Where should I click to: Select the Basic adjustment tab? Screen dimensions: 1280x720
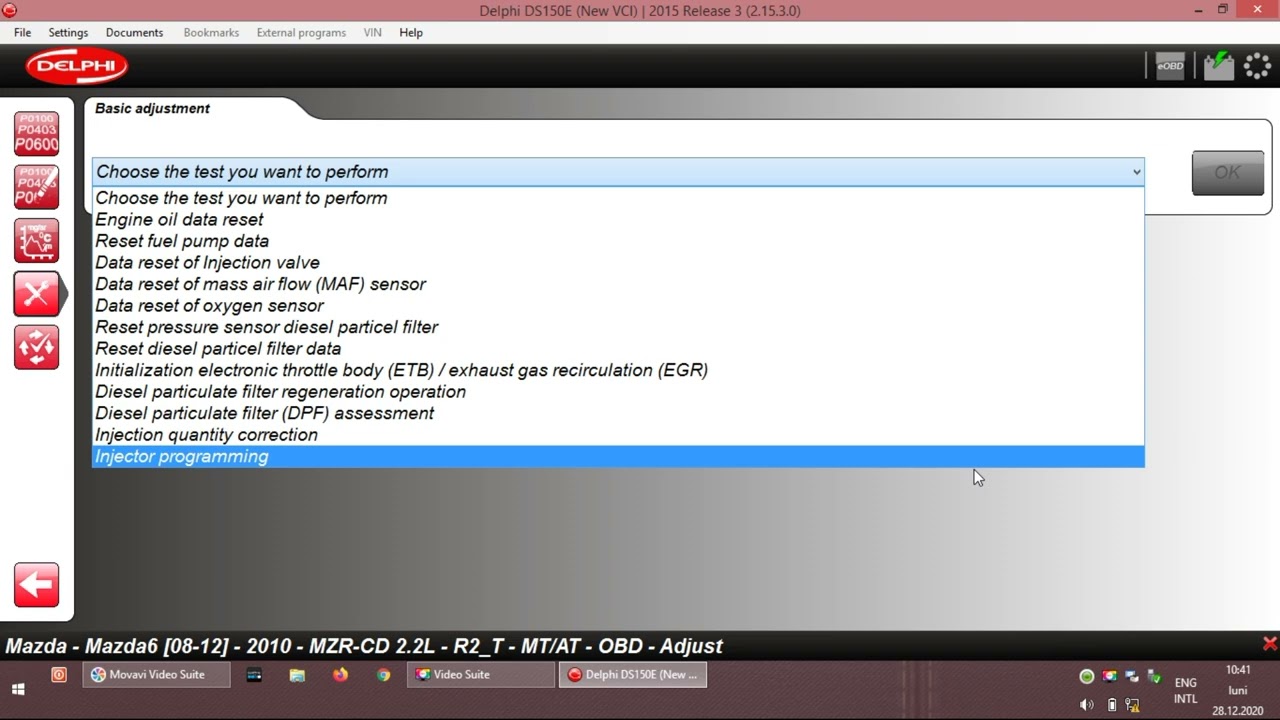click(x=152, y=108)
